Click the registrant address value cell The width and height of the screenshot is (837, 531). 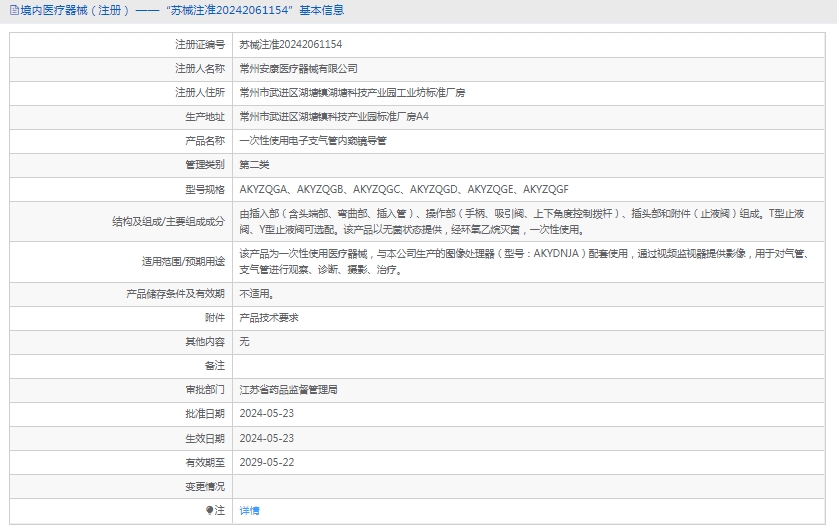352,93
